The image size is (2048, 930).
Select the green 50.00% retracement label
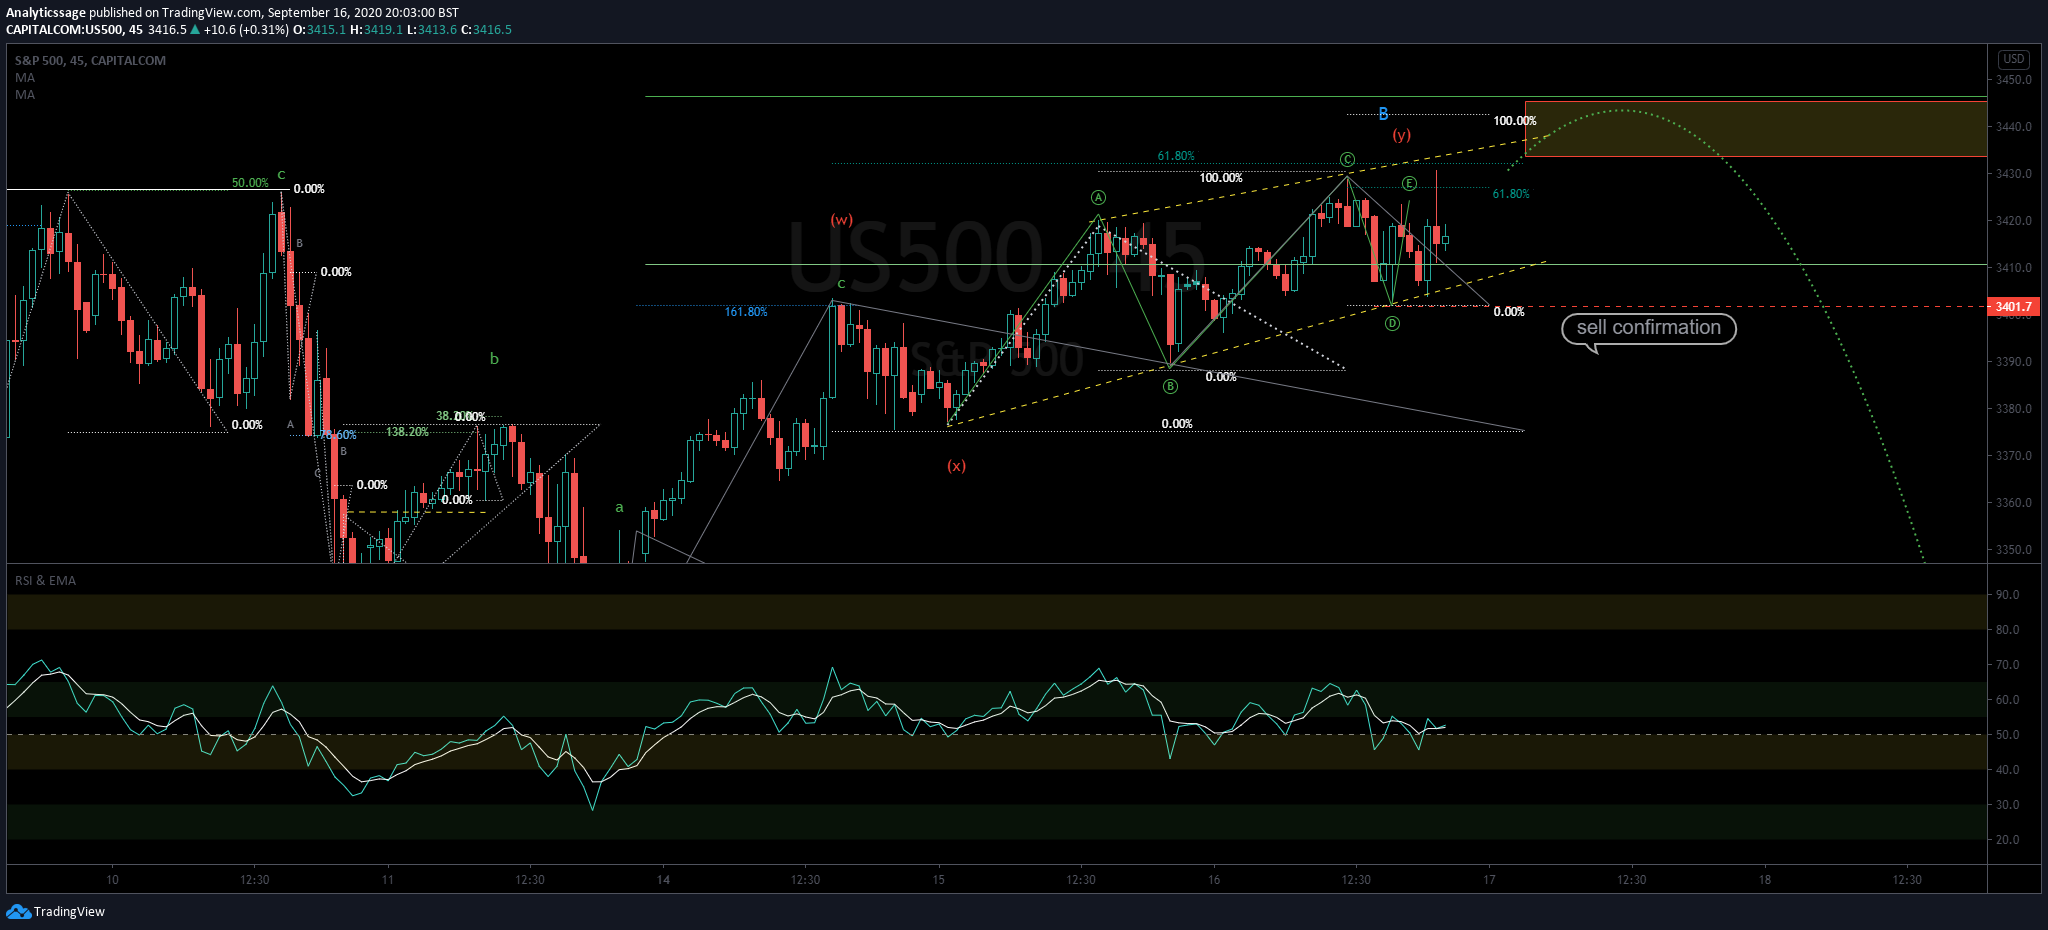250,183
